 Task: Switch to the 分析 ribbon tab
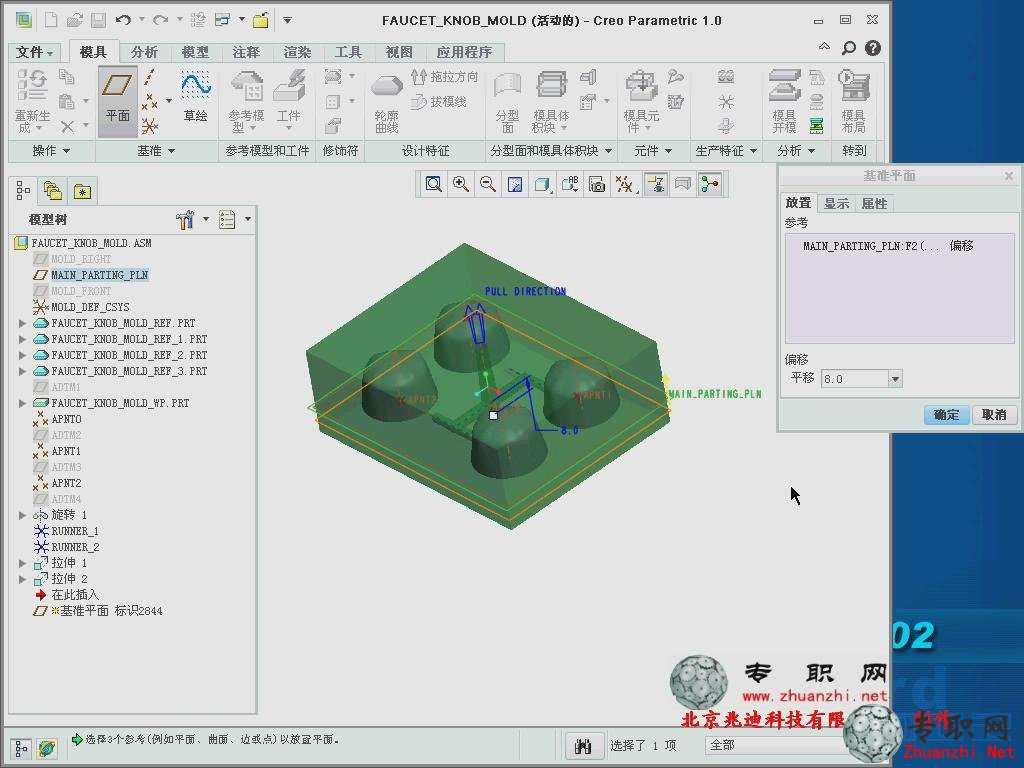coord(144,52)
